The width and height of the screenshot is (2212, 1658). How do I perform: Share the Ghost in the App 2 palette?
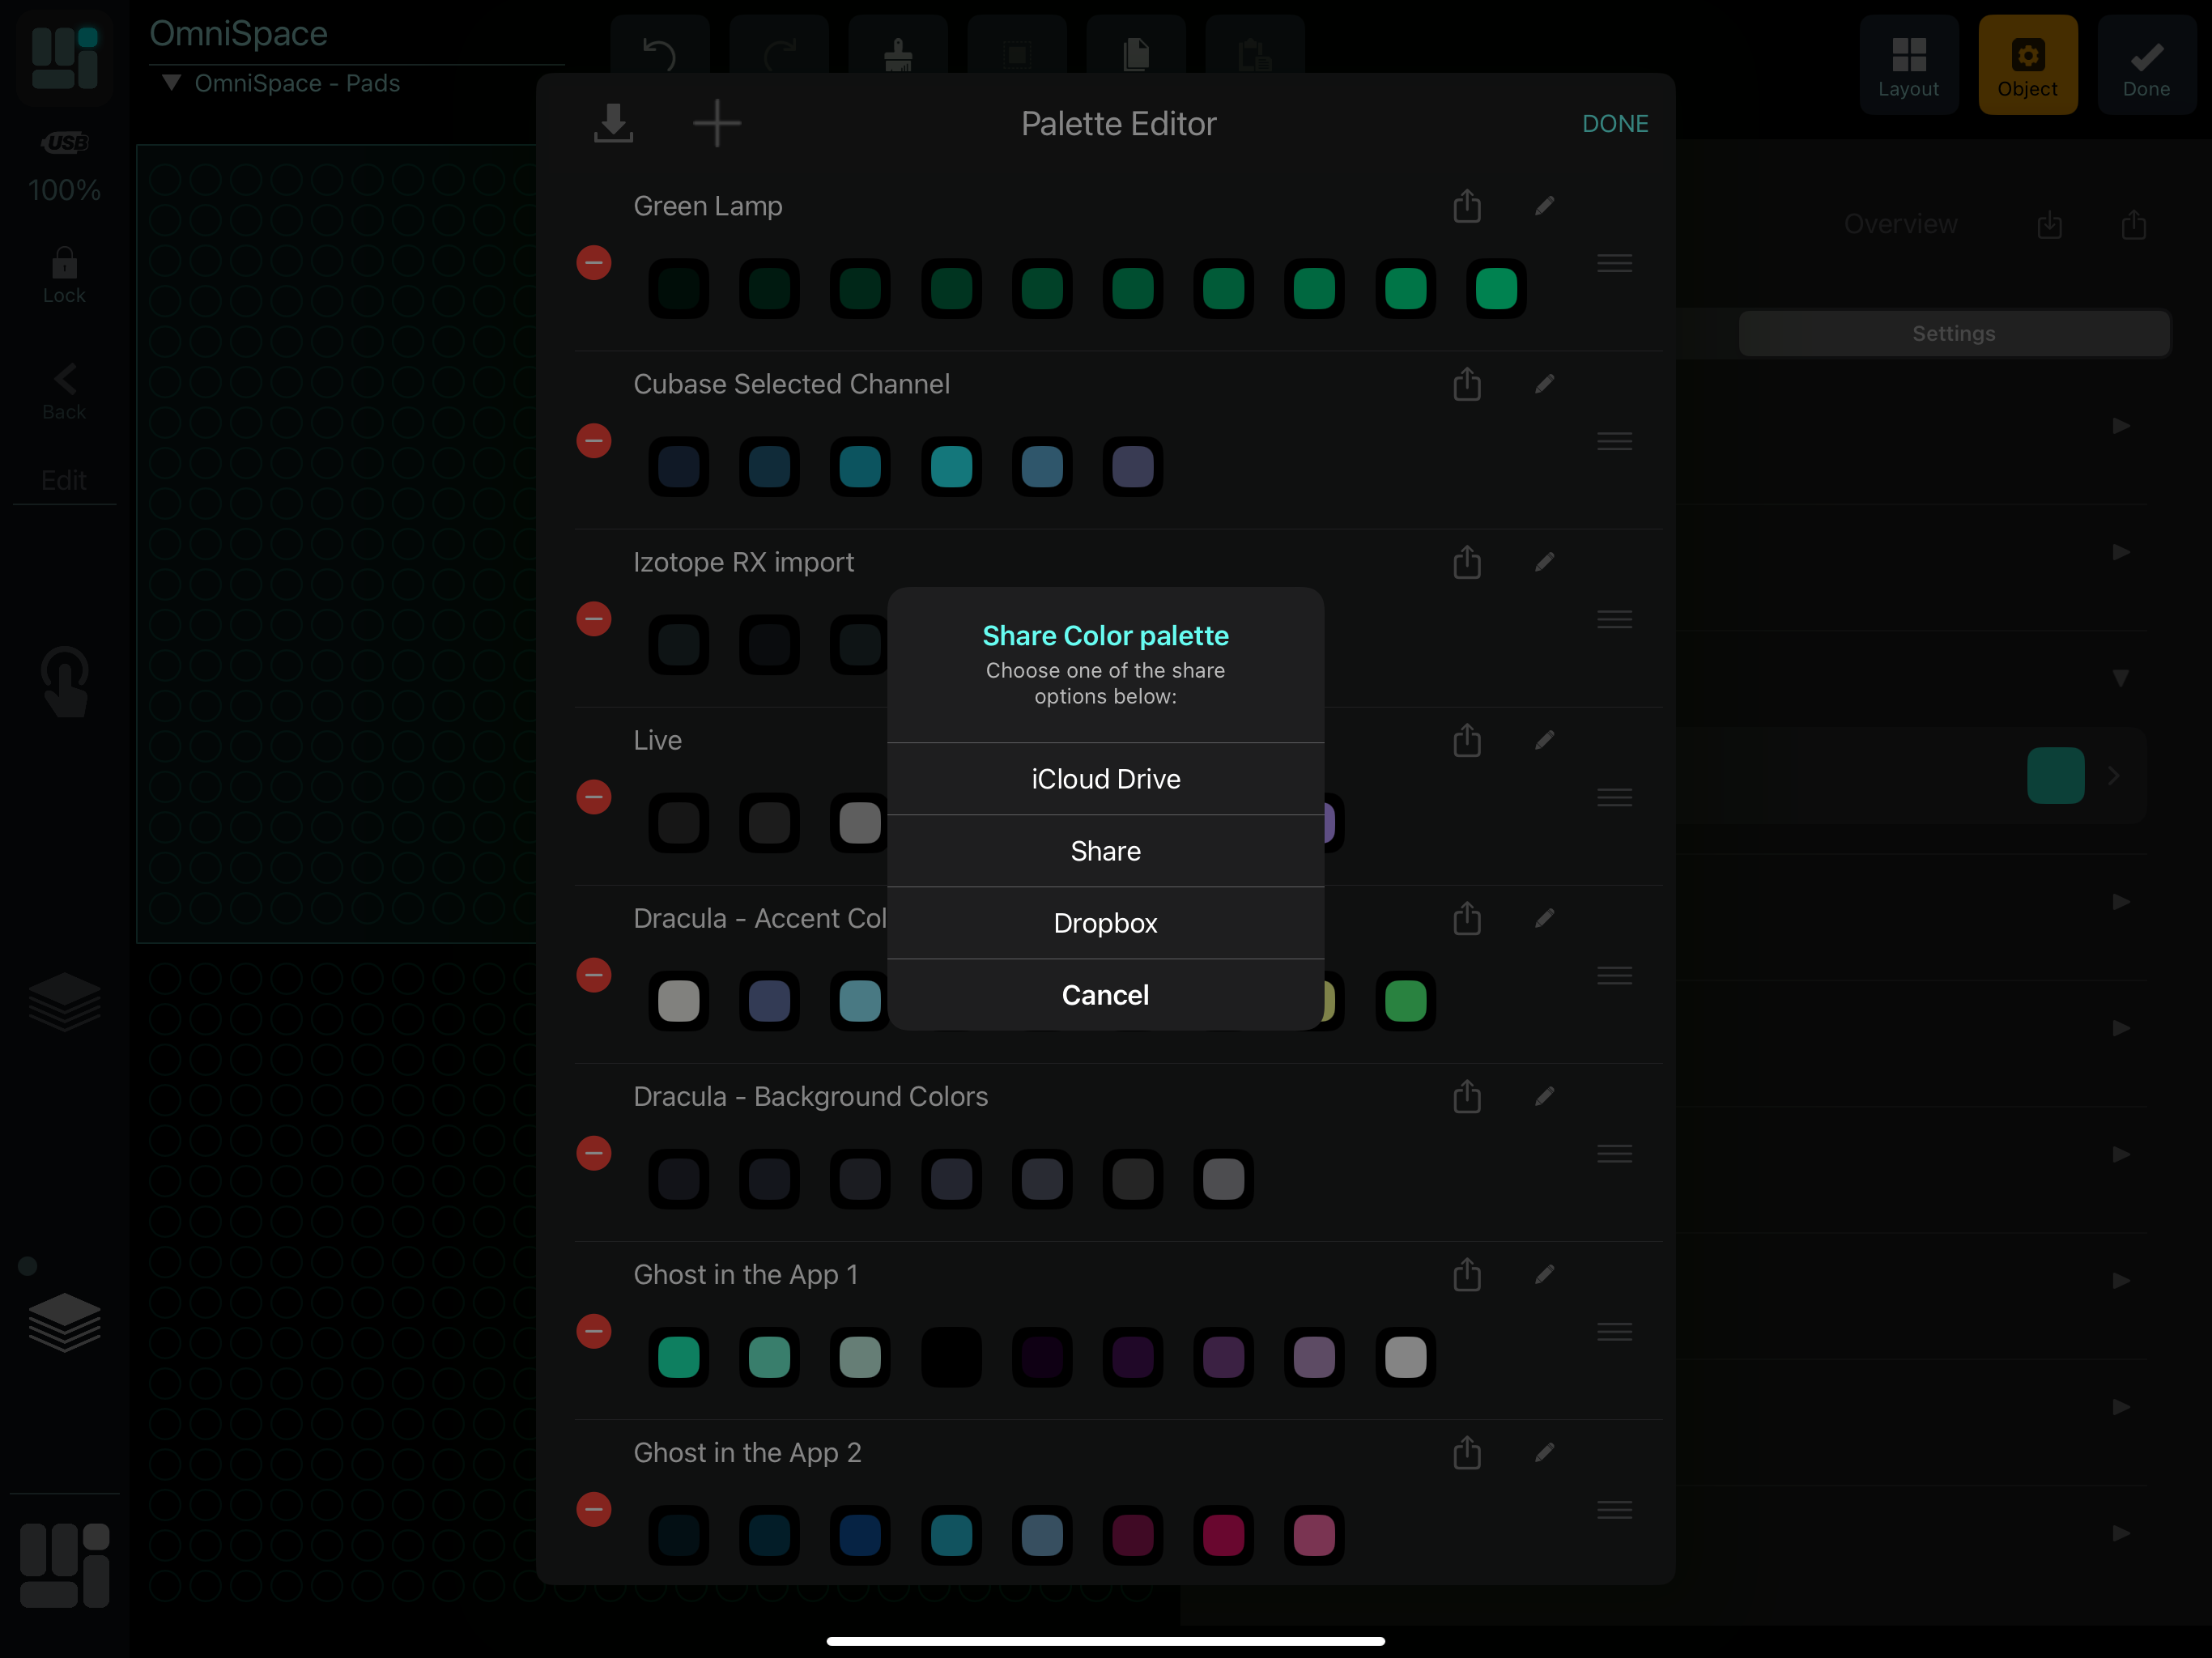(1466, 1452)
